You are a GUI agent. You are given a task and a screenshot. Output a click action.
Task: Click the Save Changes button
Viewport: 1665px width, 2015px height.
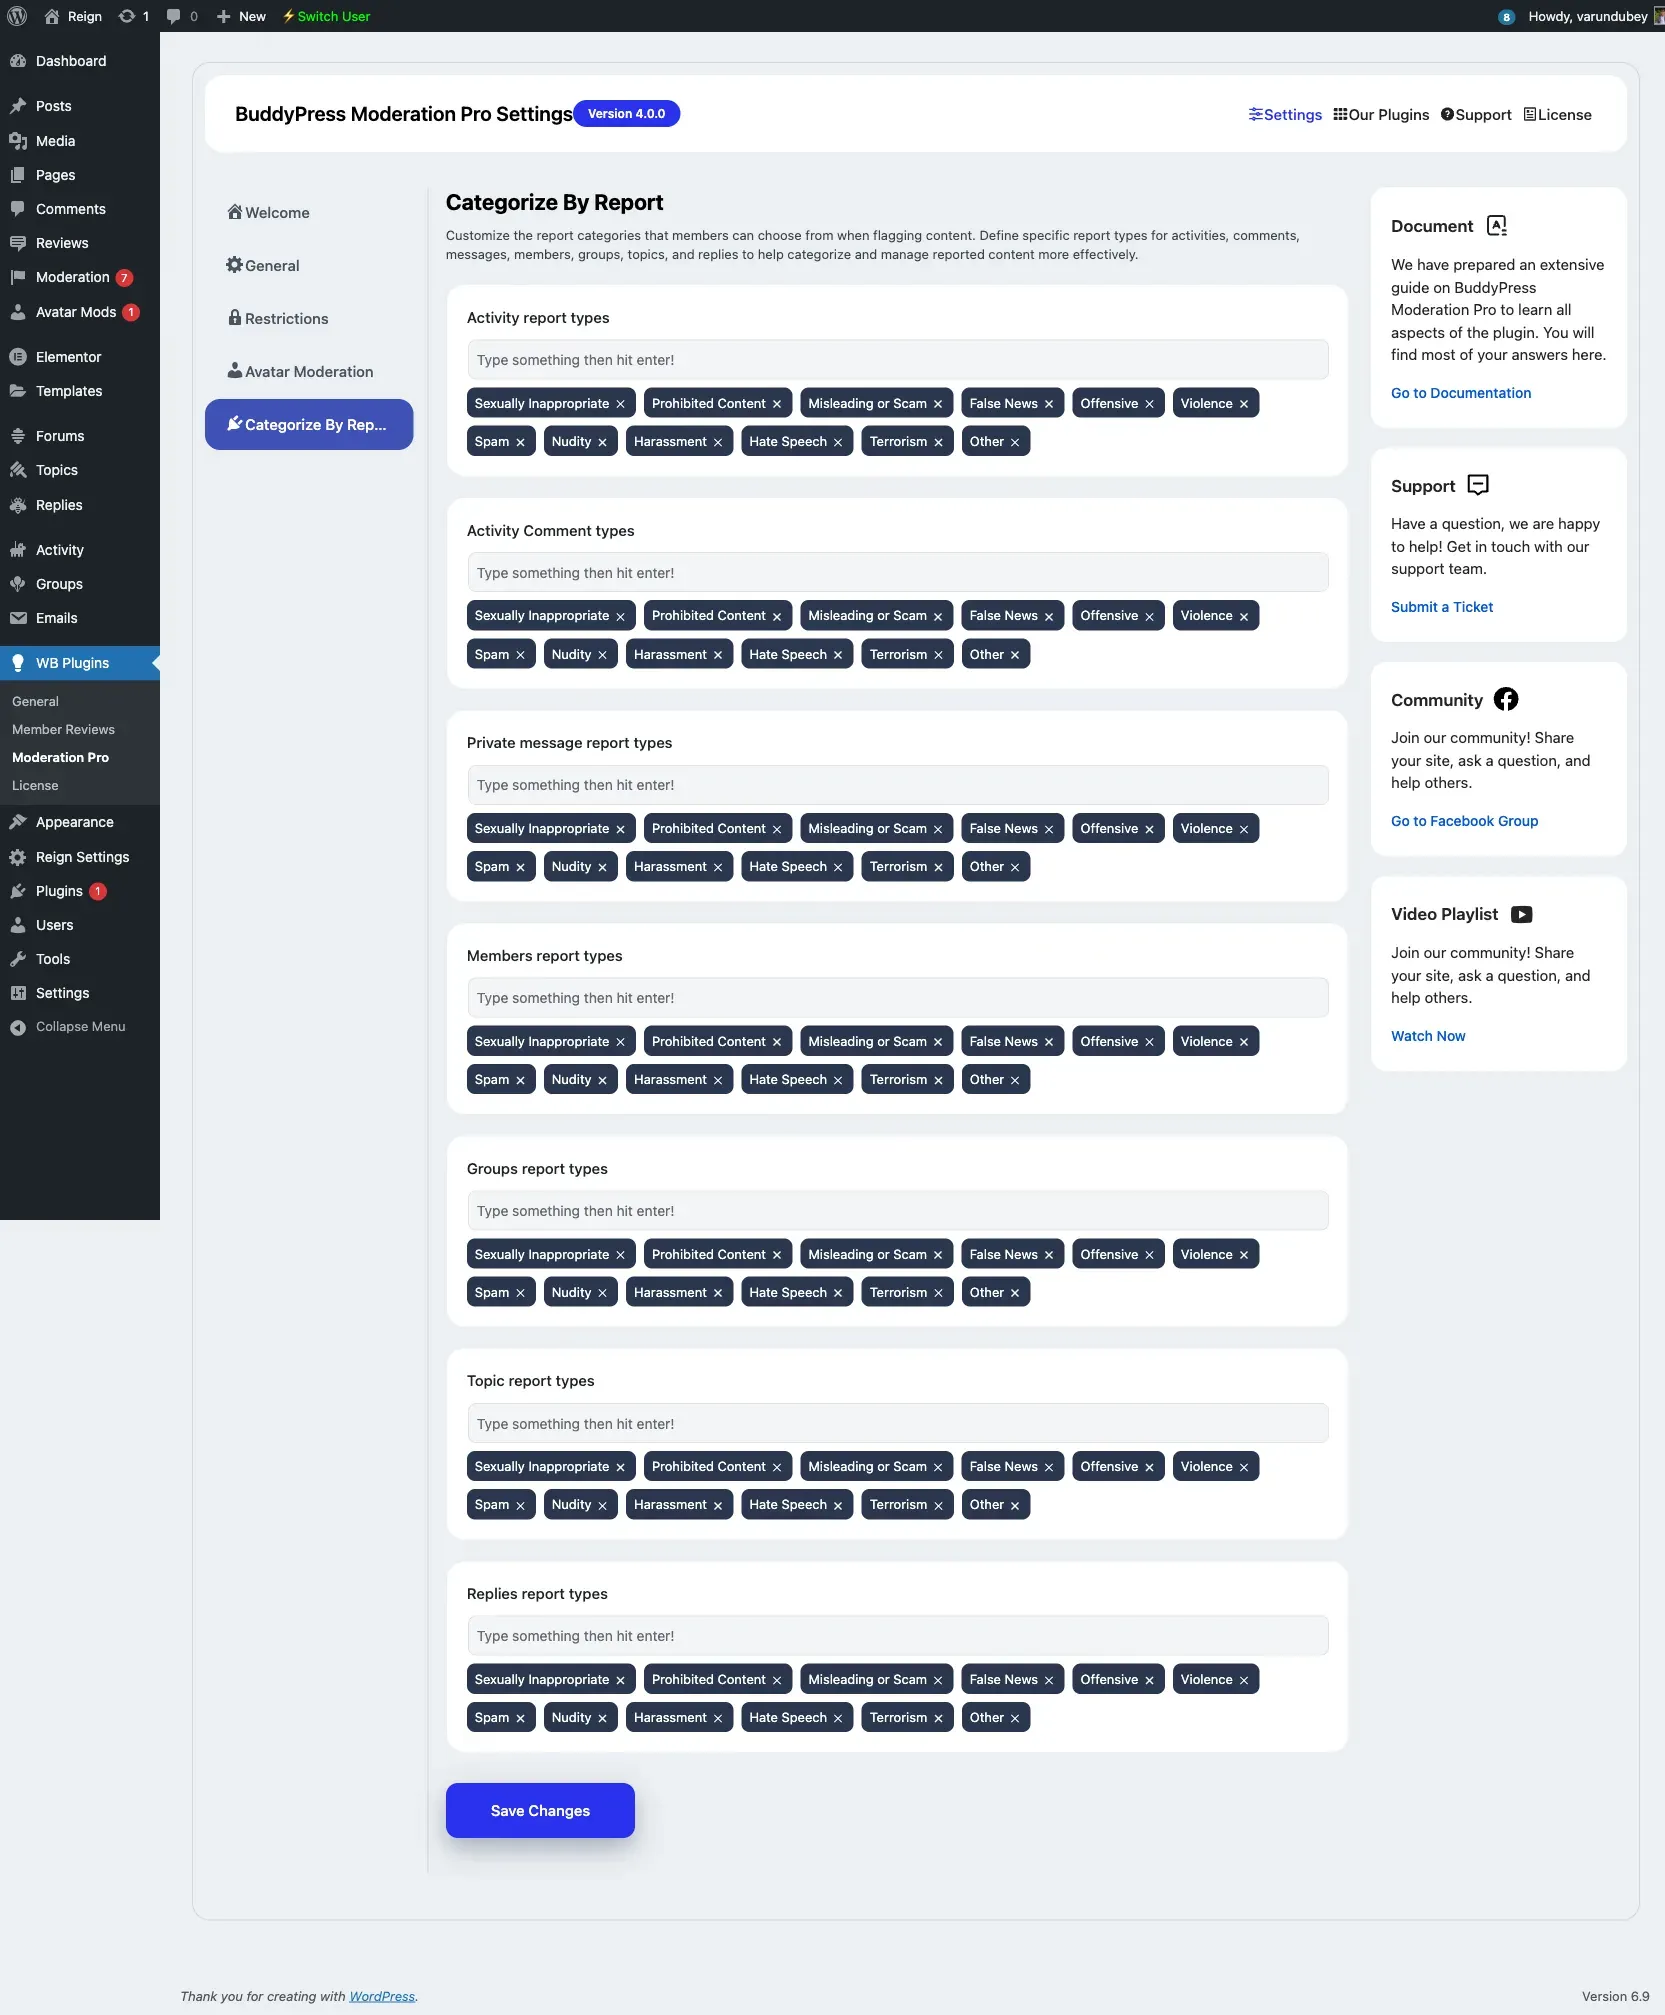click(540, 1810)
